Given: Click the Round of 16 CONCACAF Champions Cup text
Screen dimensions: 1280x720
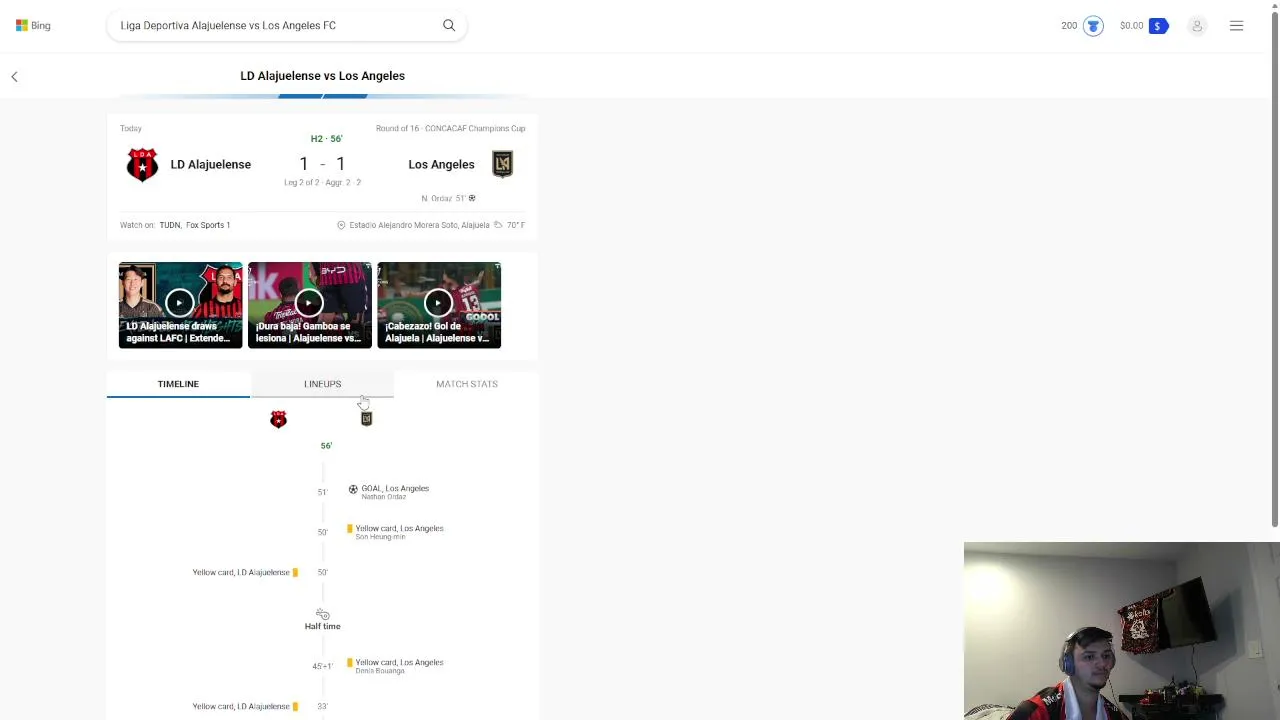Looking at the screenshot, I should (x=450, y=128).
